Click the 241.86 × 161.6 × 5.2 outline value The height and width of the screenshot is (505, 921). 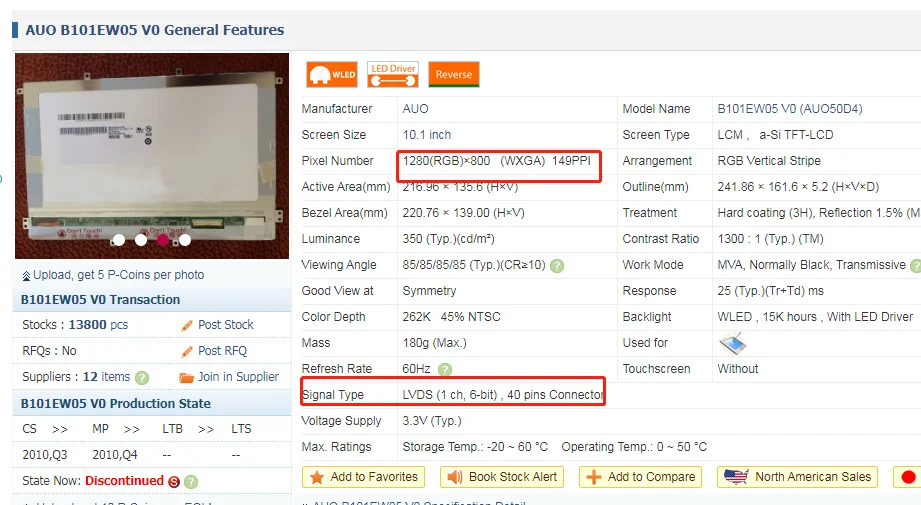798,187
